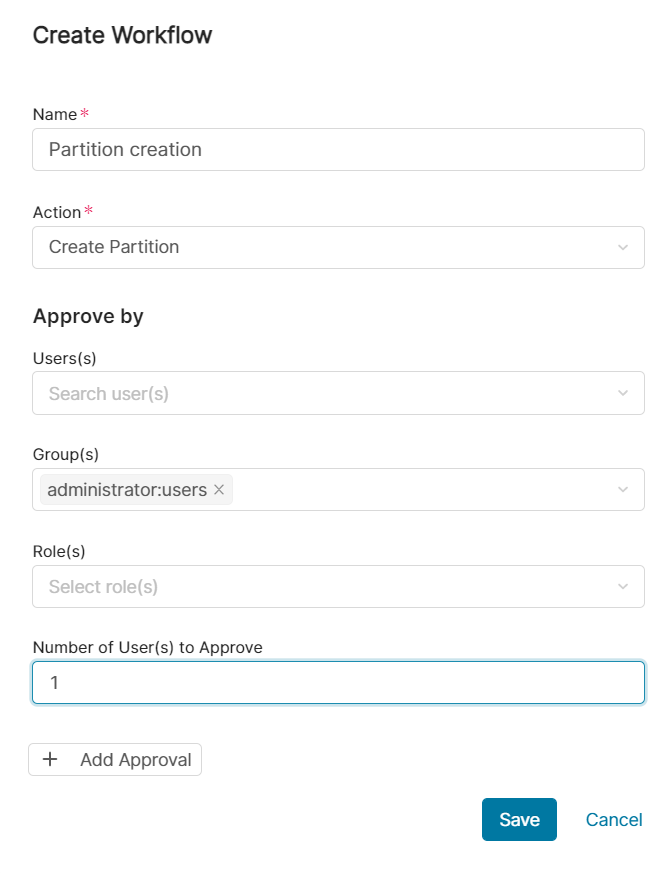Click the plus icon on Add Approval

coord(50,759)
